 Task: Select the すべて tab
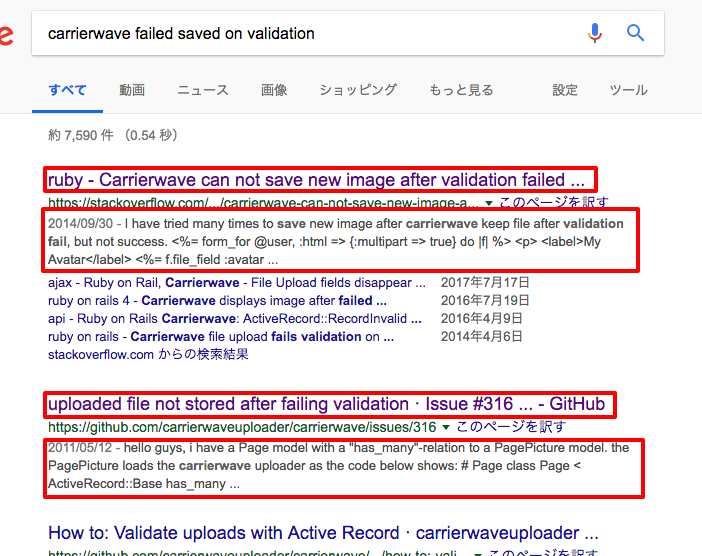67,90
